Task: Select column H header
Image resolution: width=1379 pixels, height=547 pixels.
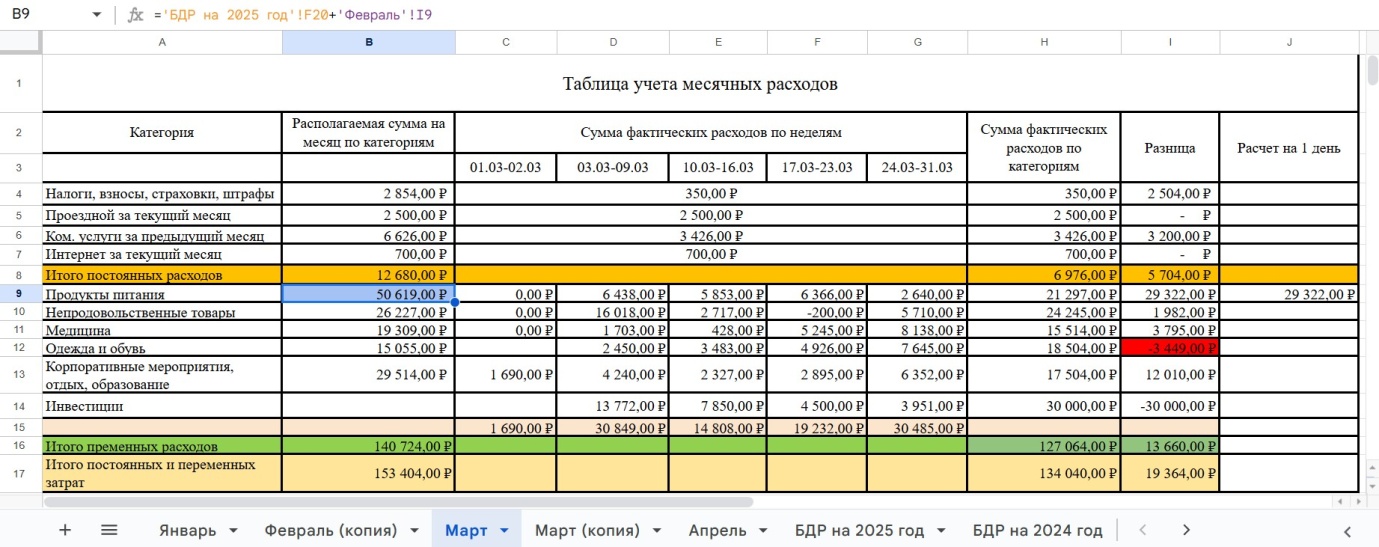Action: point(1043,41)
